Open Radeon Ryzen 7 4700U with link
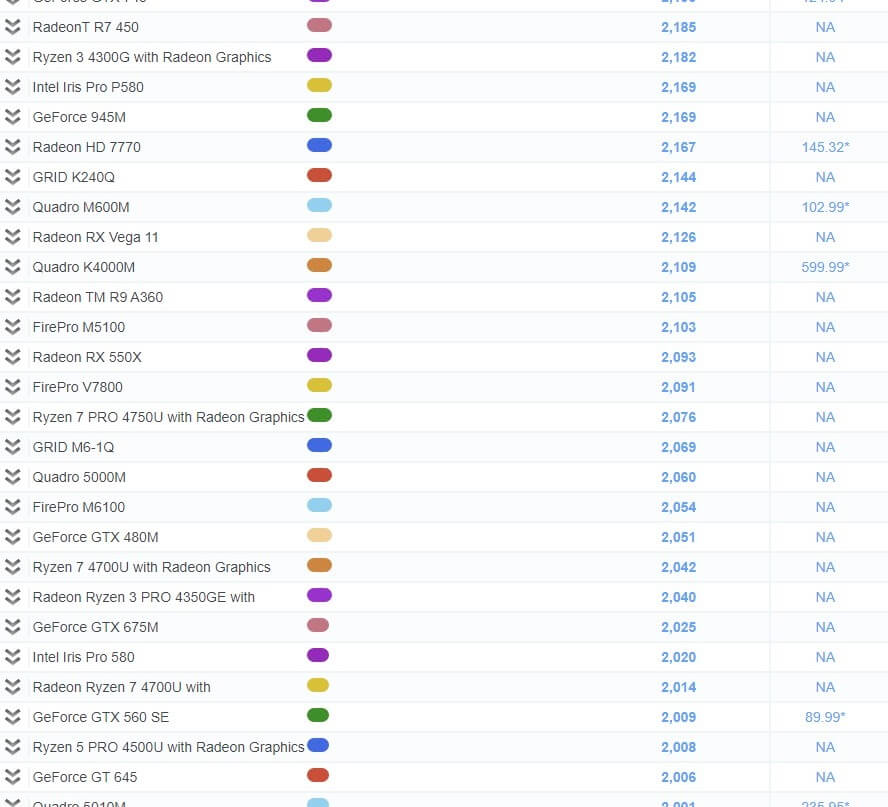Screen dimensions: 888x807 (x=121, y=688)
